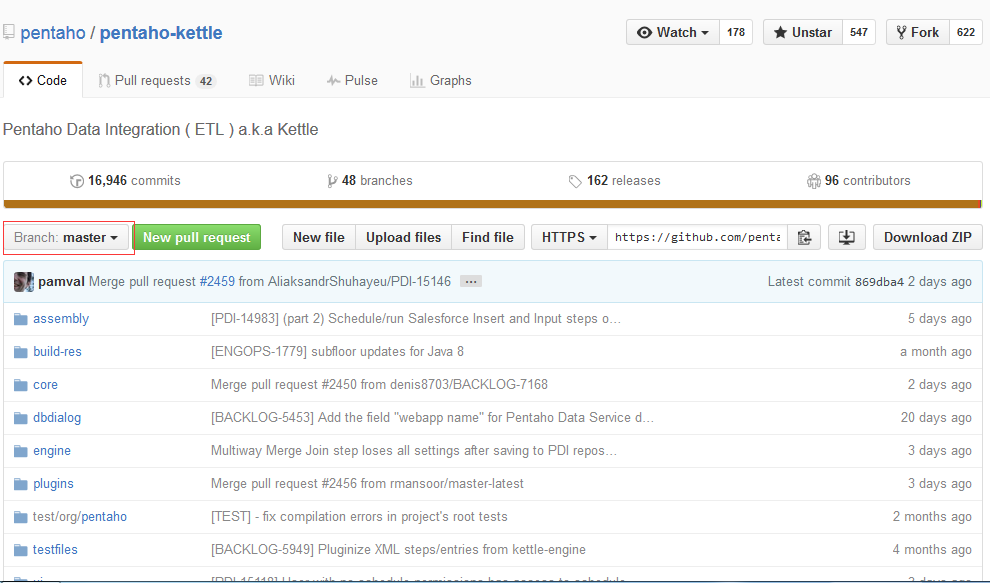Viewport: 990px width, 583px height.
Task: Open the BACKLOG-5949 Pluginize XML commit message
Action: coord(398,550)
